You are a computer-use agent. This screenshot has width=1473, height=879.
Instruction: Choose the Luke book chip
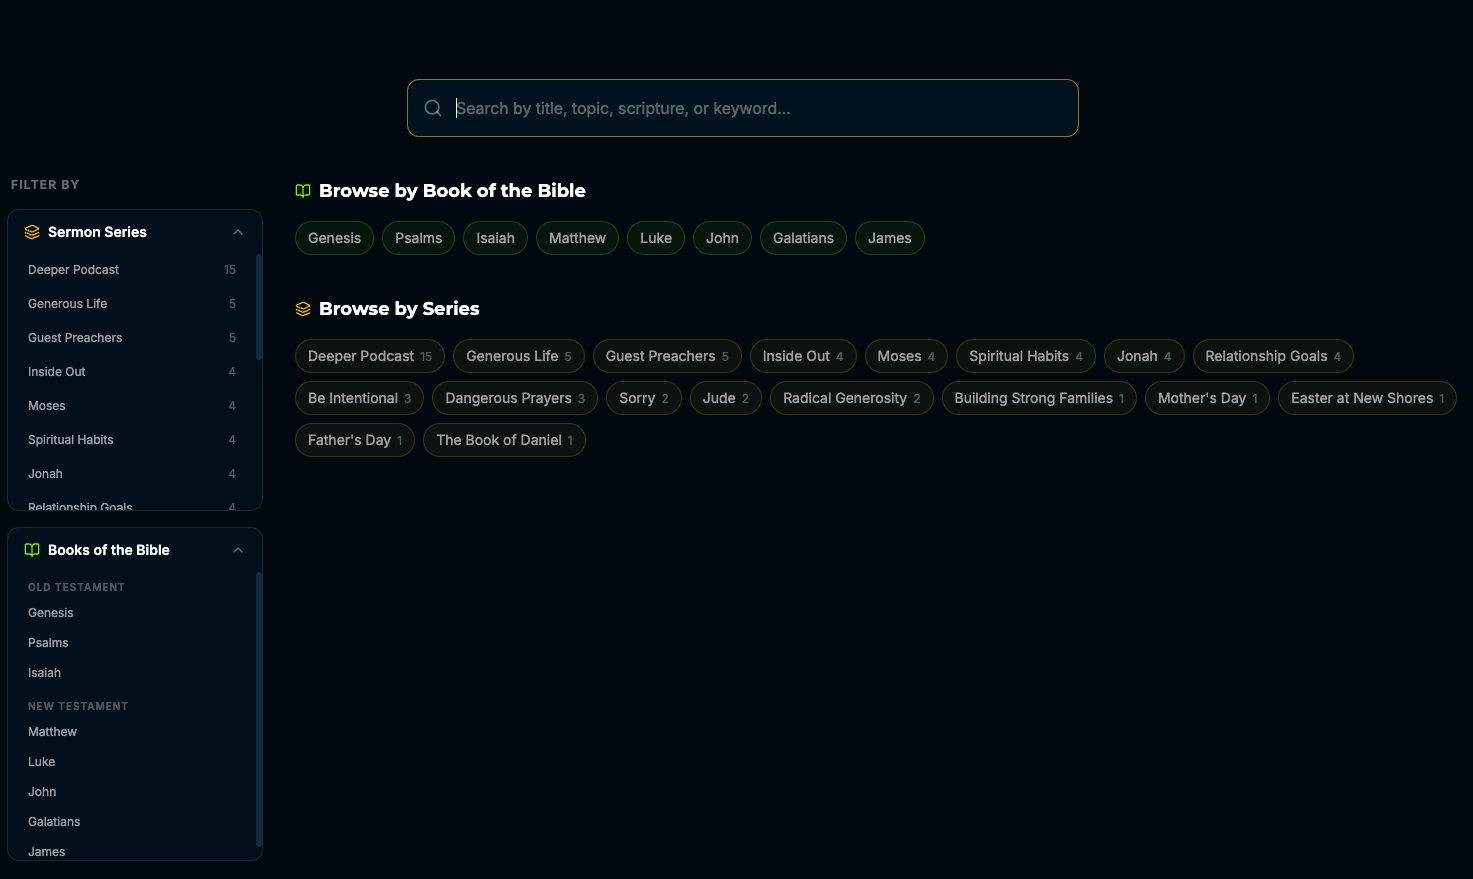click(x=656, y=238)
